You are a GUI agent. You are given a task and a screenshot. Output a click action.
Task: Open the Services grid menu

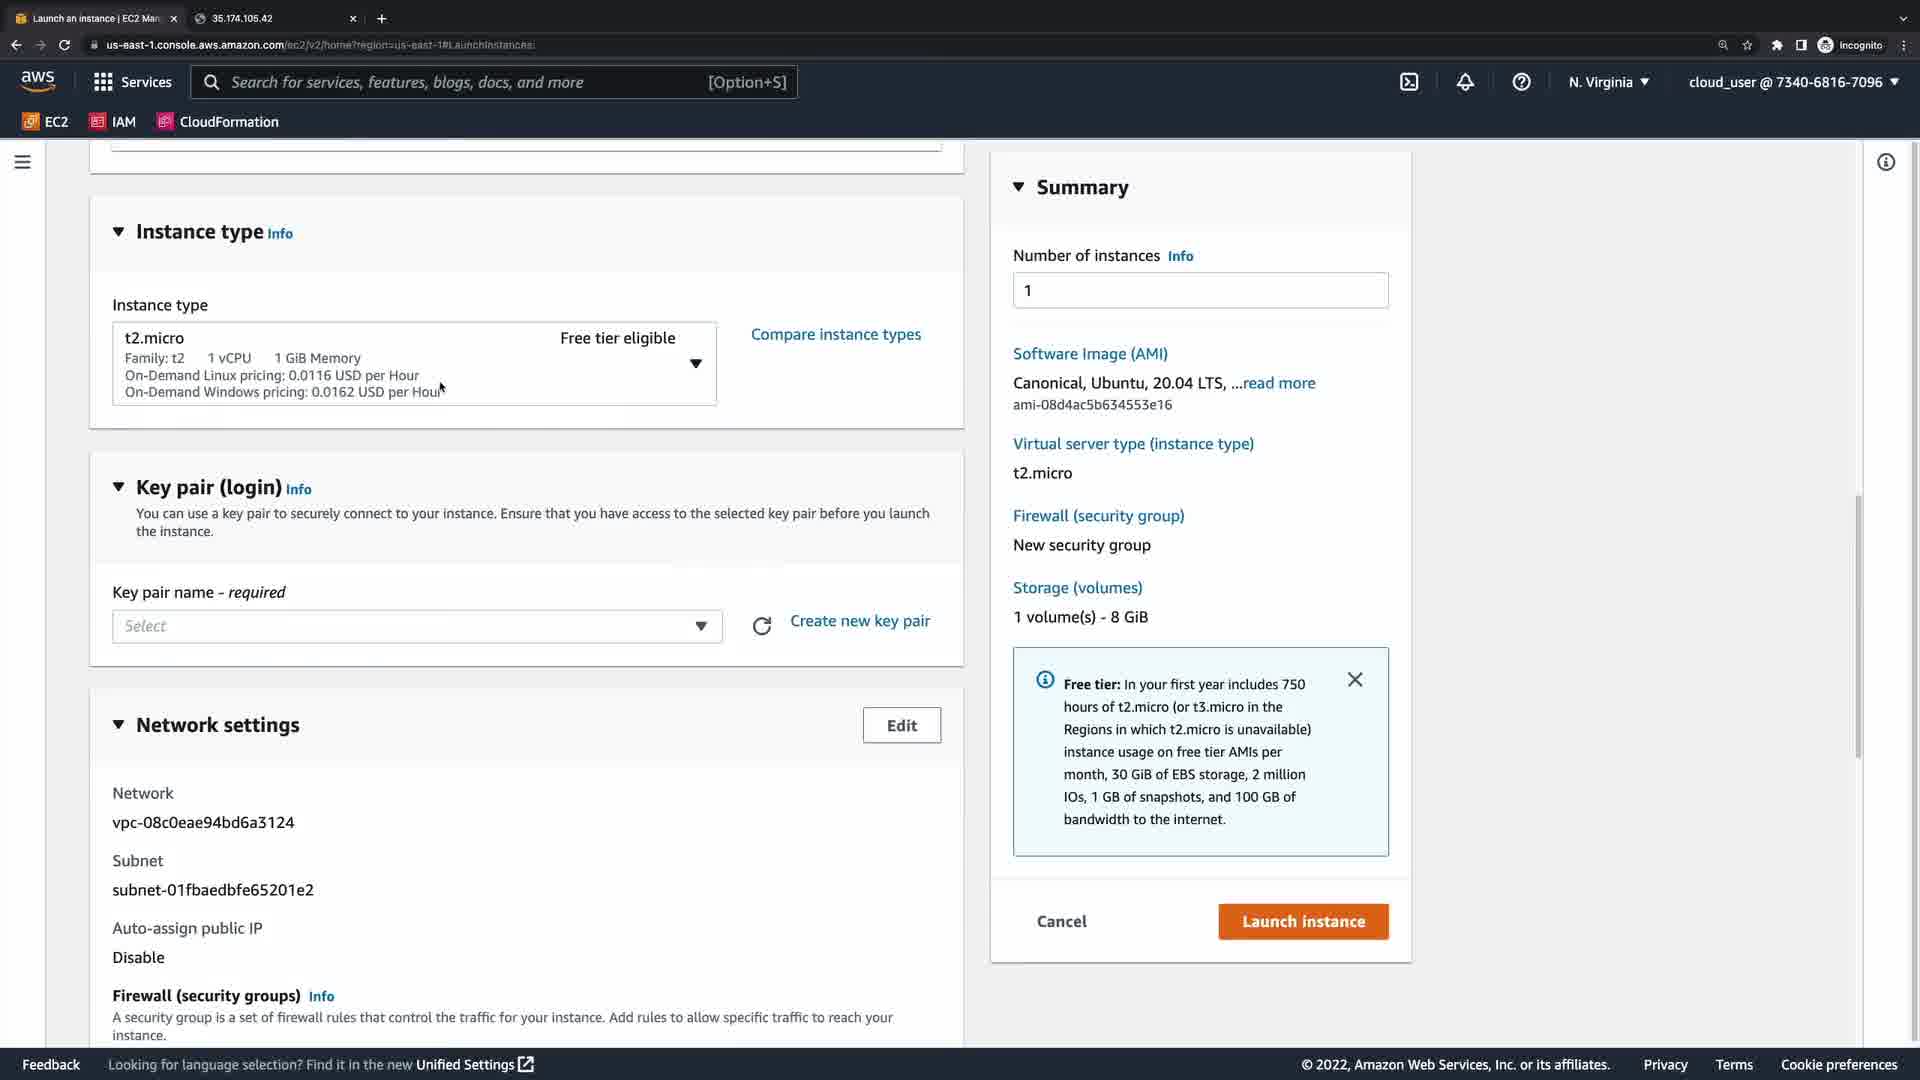coord(132,82)
